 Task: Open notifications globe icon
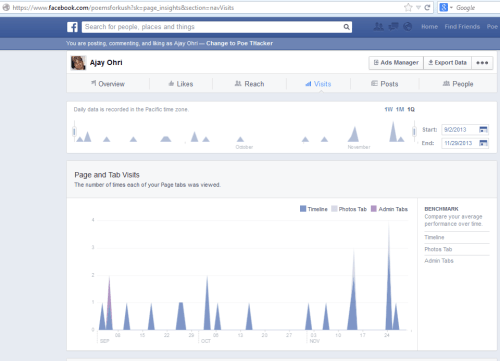point(408,27)
